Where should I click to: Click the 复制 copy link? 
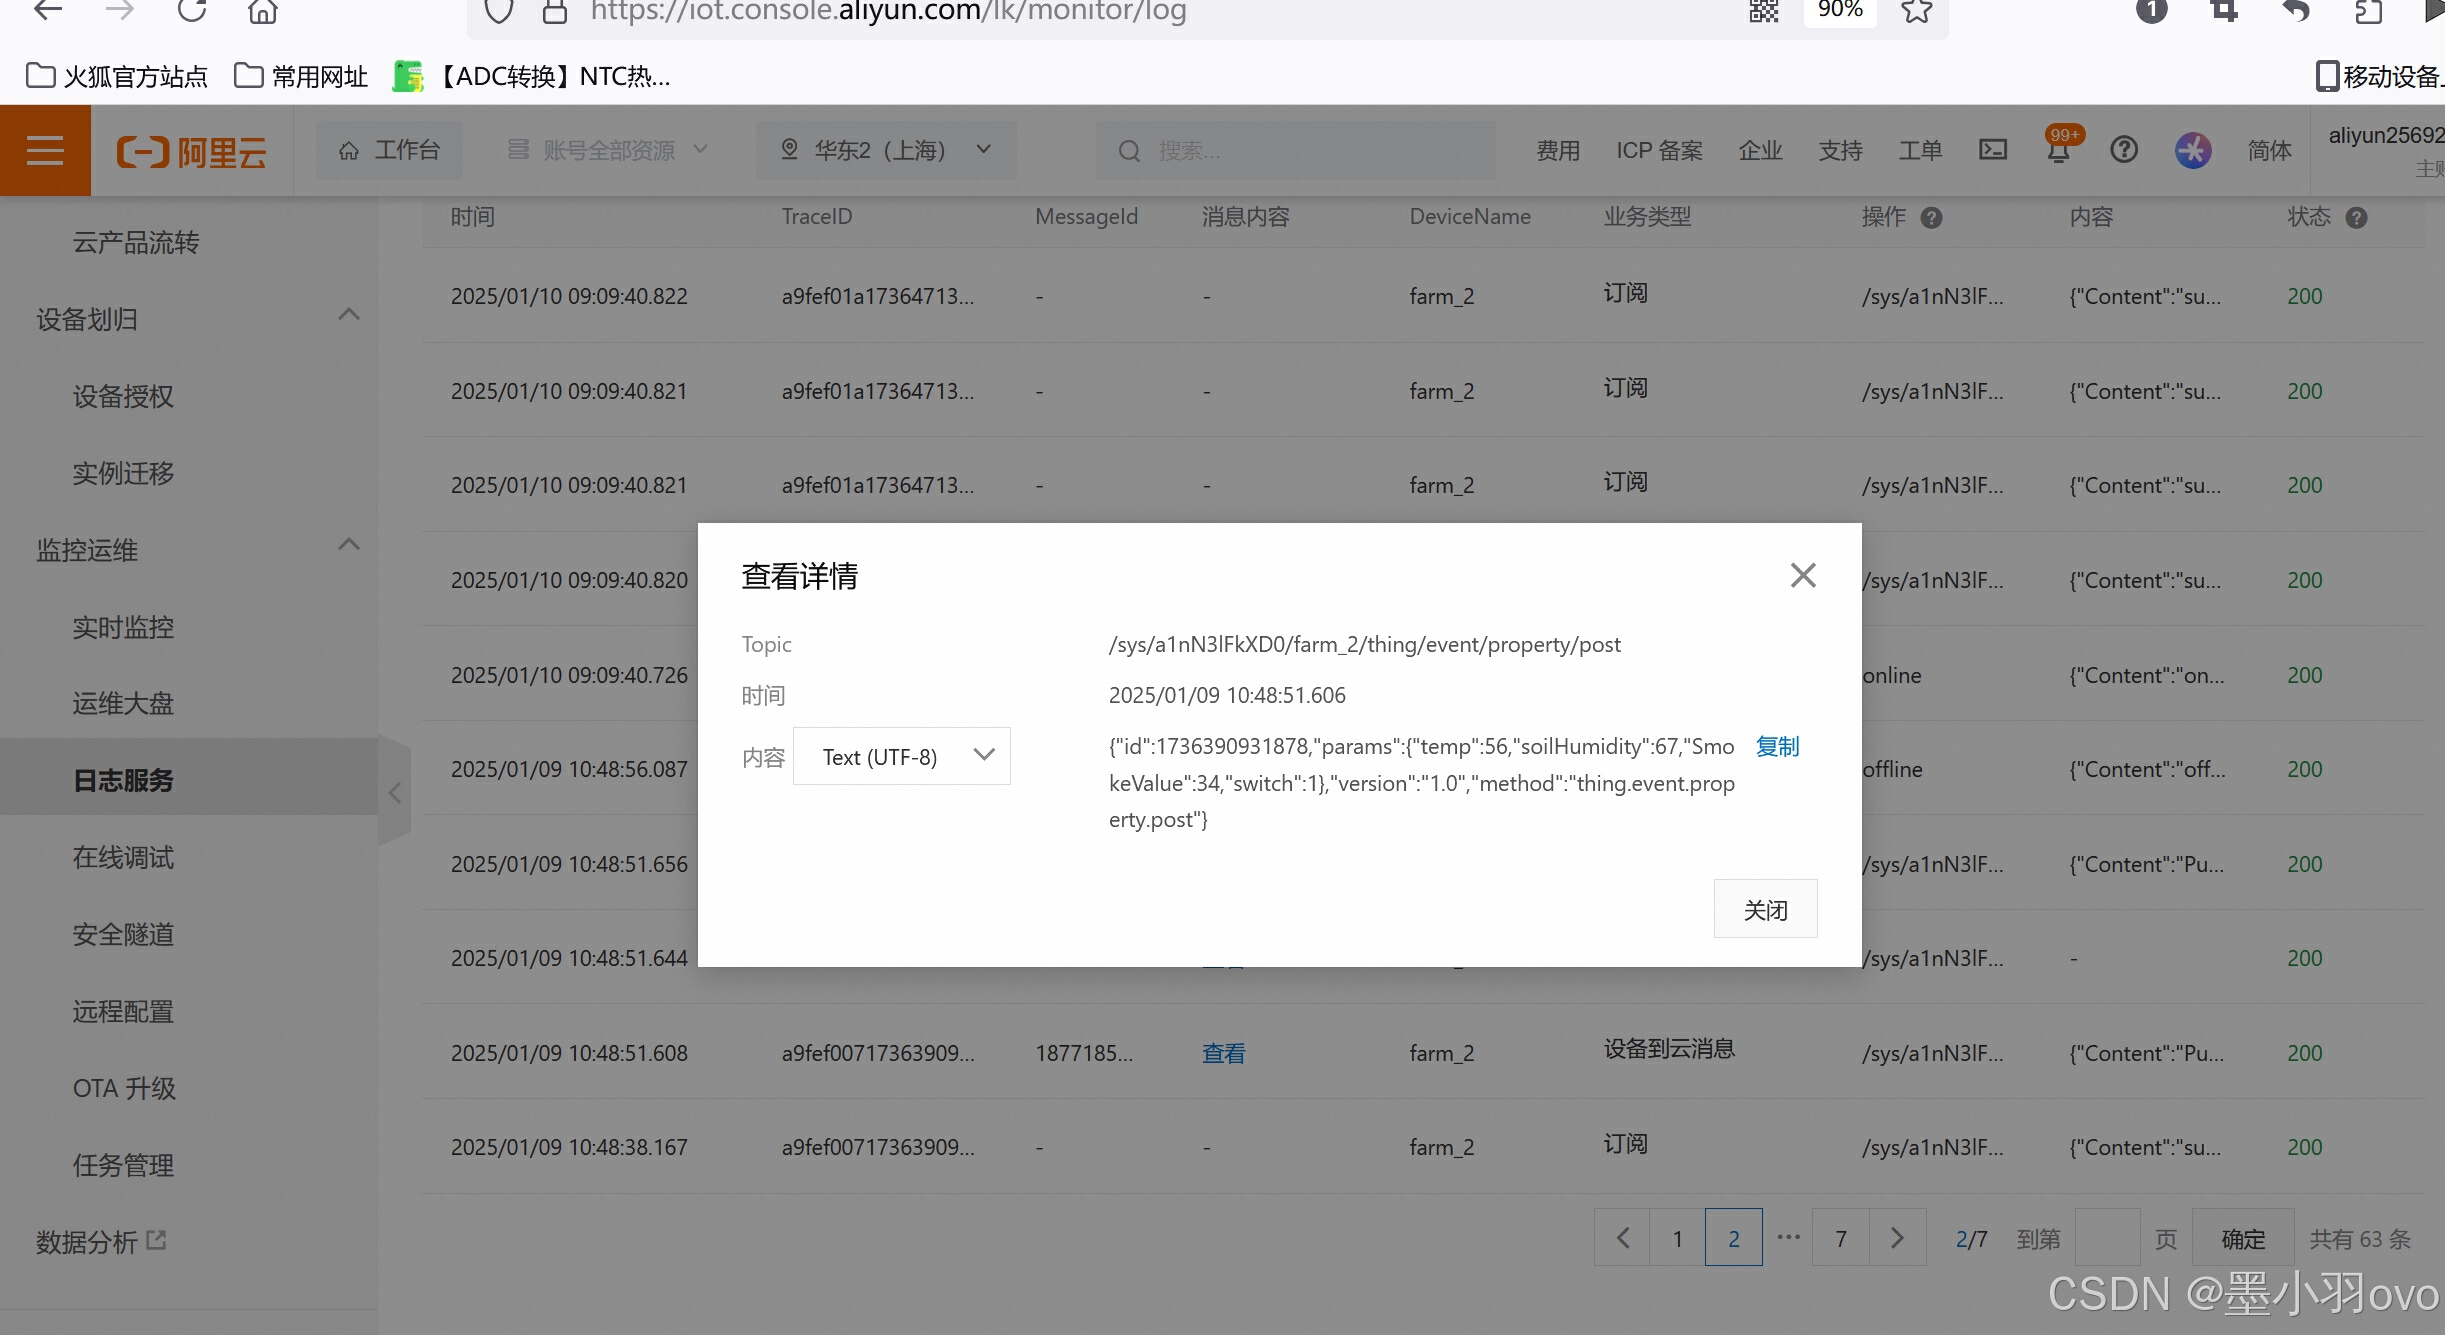coord(1777,746)
